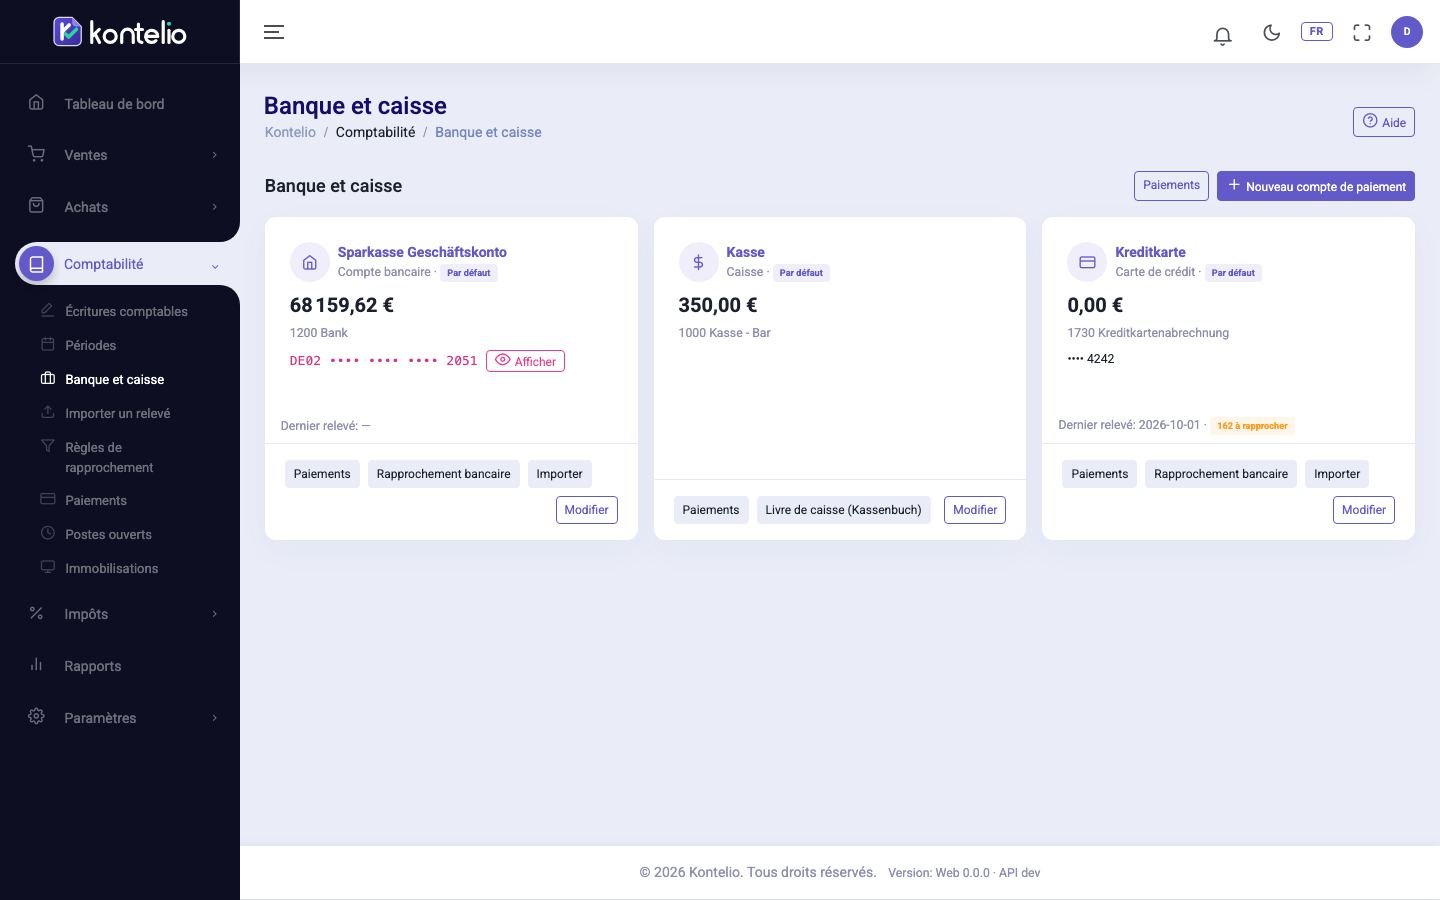Open Livre de caisse (Kassenbuch)
This screenshot has width=1440, height=900.
pos(843,510)
